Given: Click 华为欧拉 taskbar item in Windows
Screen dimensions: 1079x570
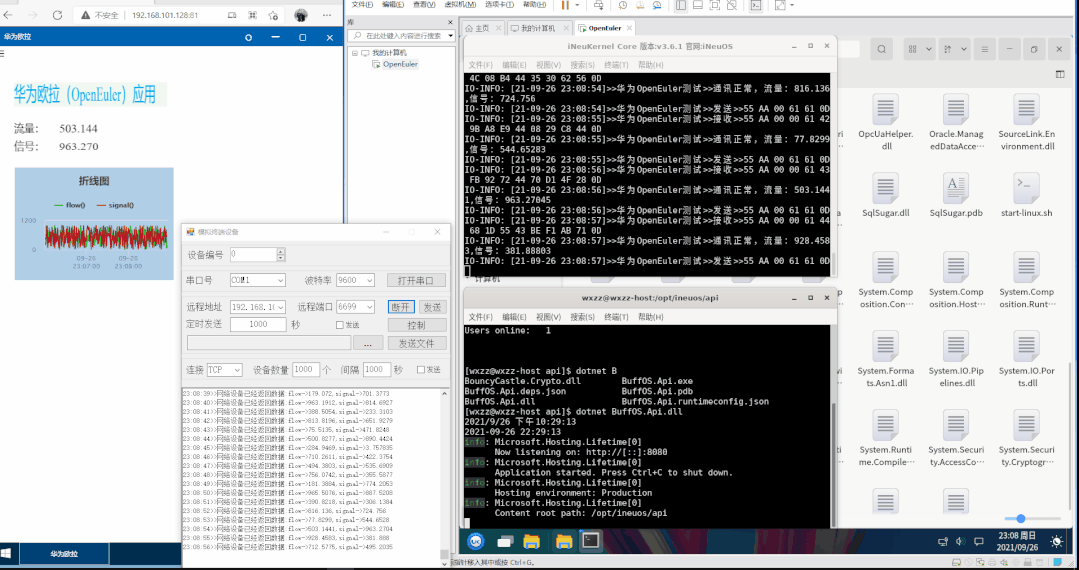Looking at the screenshot, I should pos(64,553).
